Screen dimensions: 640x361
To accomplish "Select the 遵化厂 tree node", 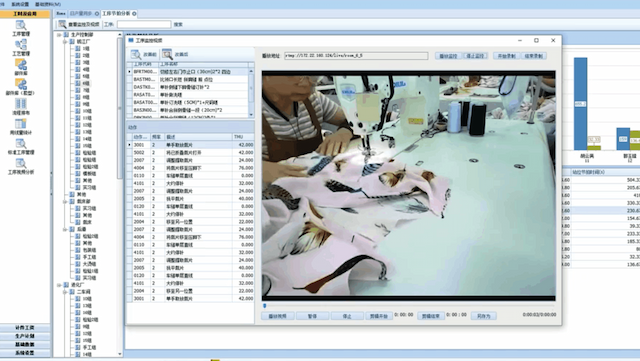I will [x=78, y=285].
